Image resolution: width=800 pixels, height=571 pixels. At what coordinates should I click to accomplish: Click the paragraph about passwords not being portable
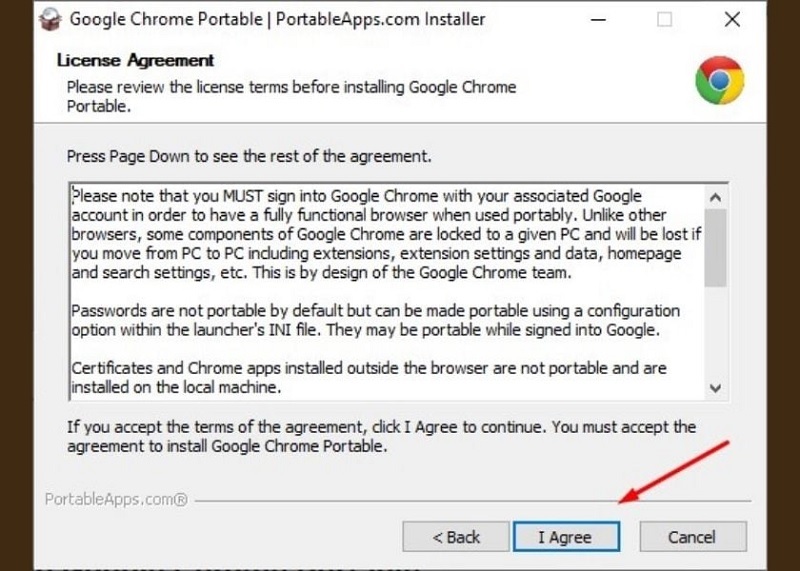[x=375, y=321]
